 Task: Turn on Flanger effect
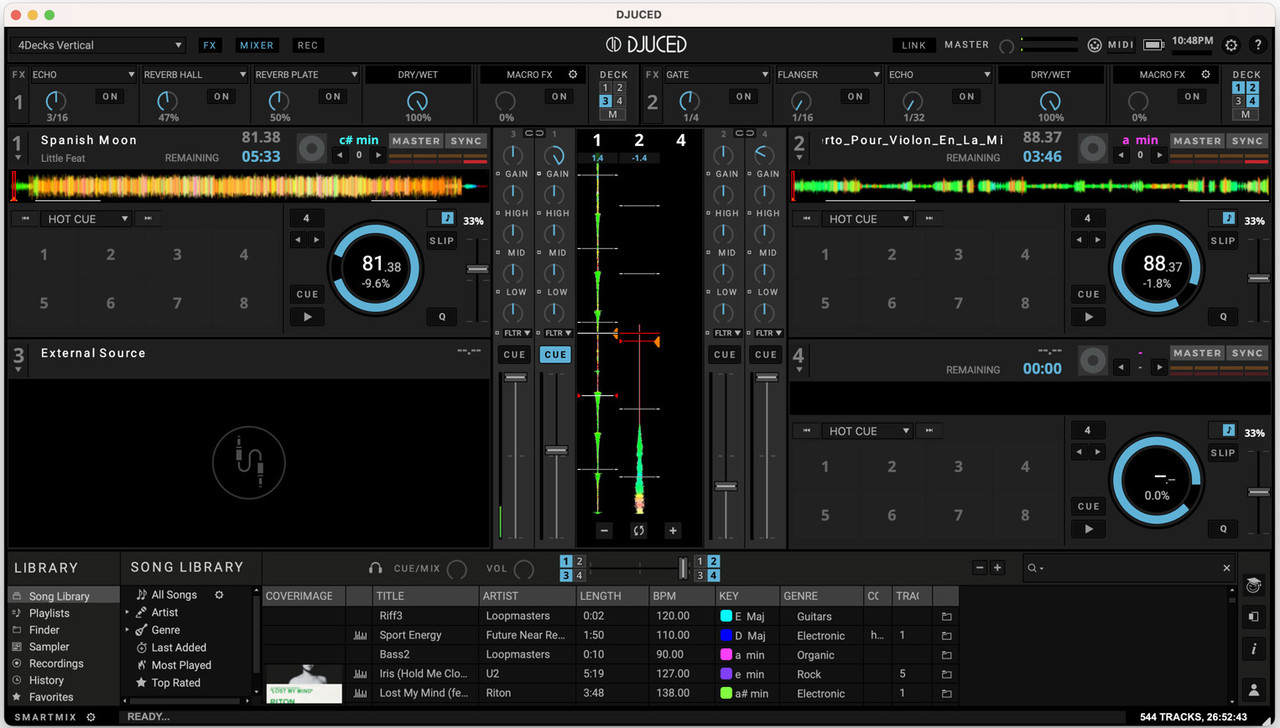click(855, 97)
